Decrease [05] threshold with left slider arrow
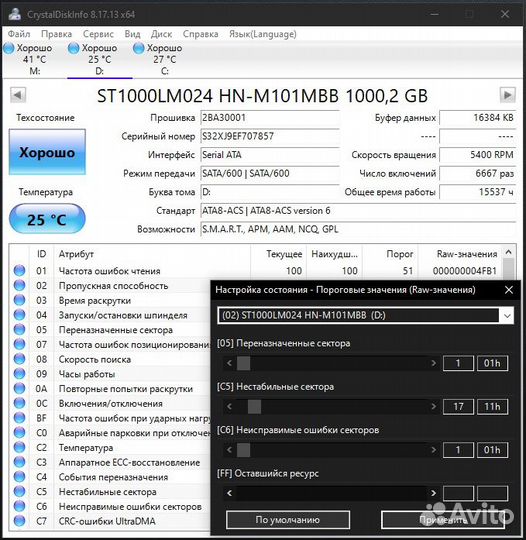 click(x=229, y=363)
